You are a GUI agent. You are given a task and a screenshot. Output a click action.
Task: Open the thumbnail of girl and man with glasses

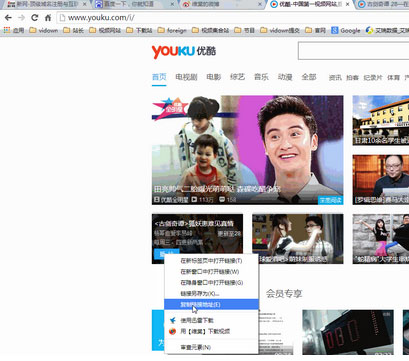(x=298, y=239)
